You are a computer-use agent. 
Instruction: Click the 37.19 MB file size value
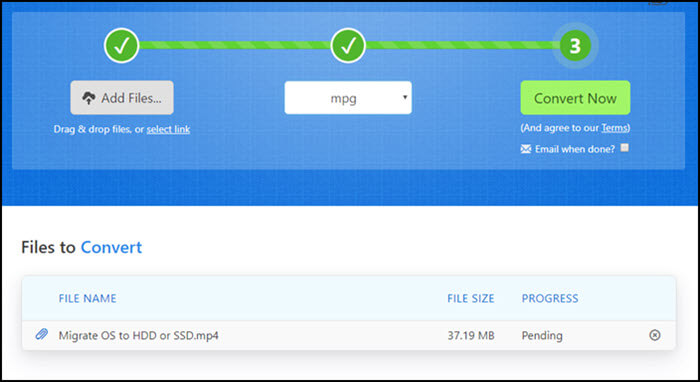(x=471, y=335)
